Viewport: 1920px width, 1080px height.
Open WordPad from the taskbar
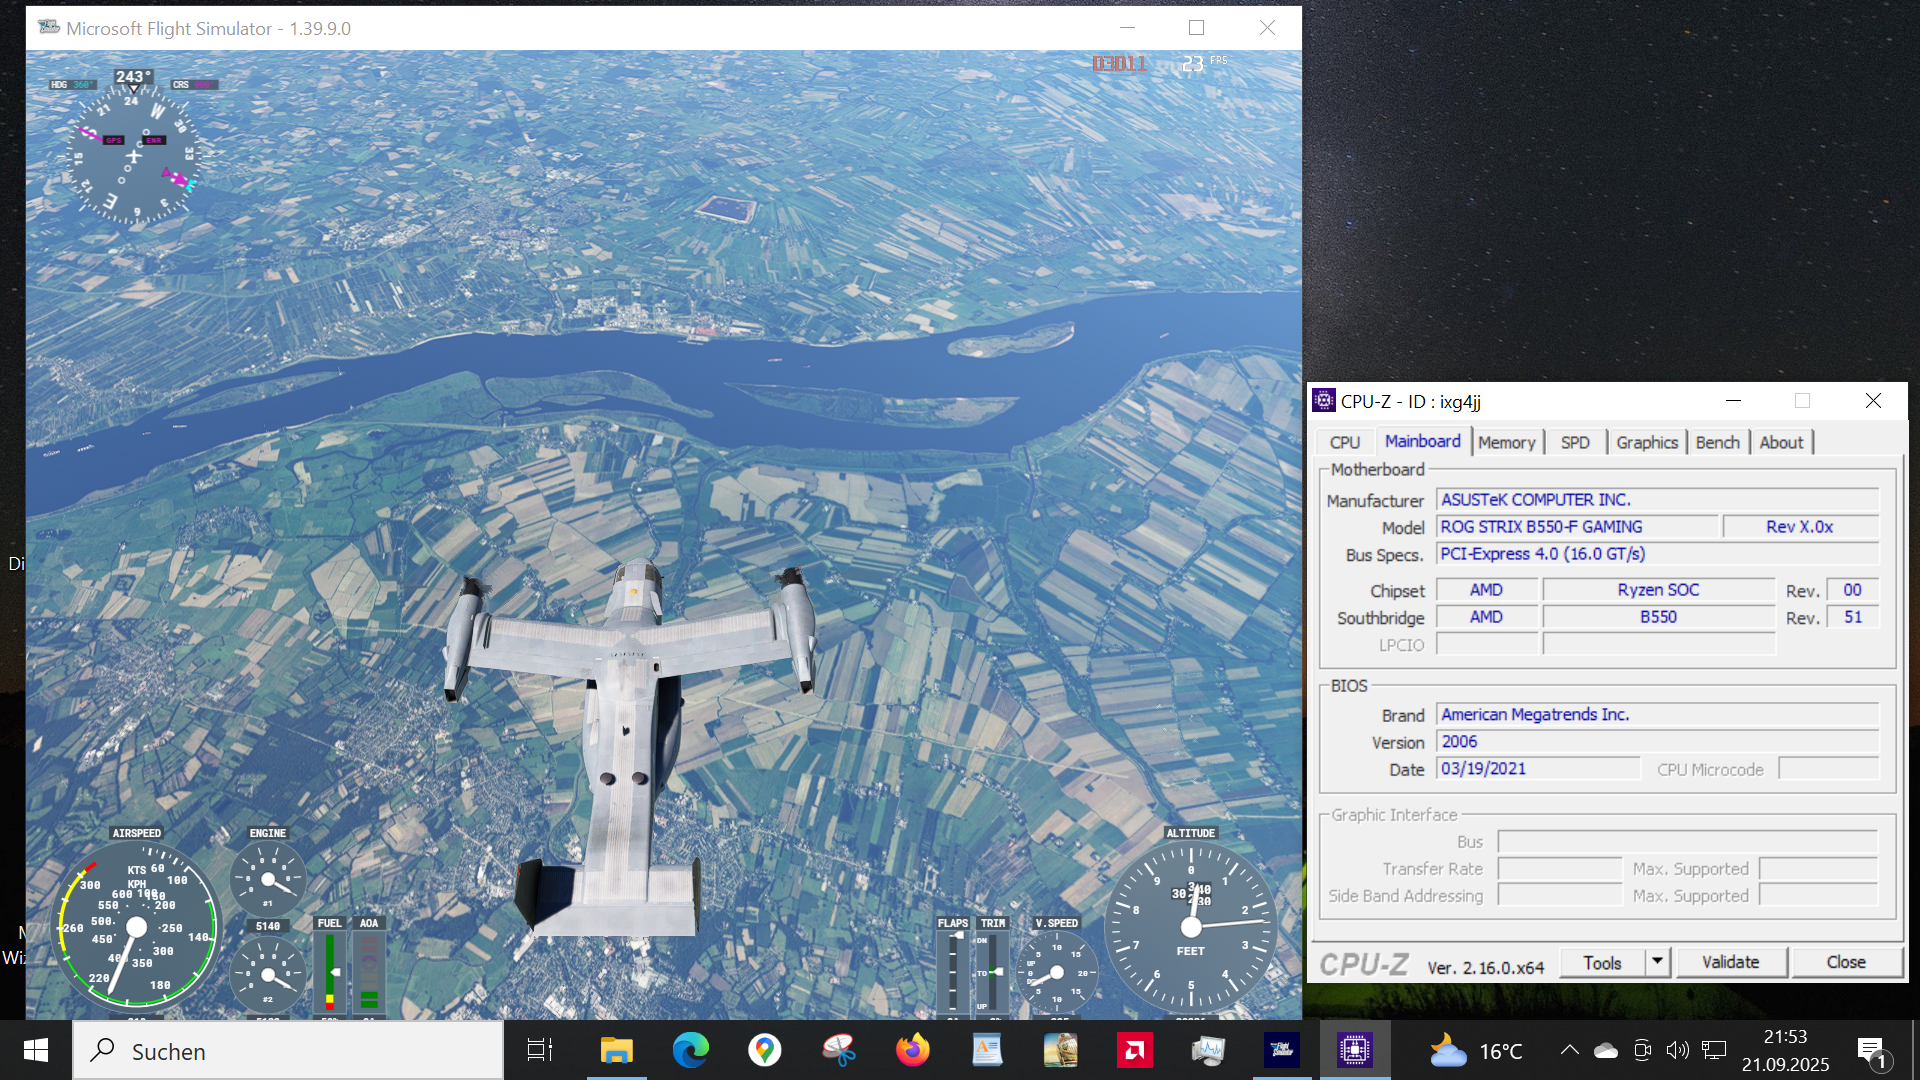(988, 1050)
